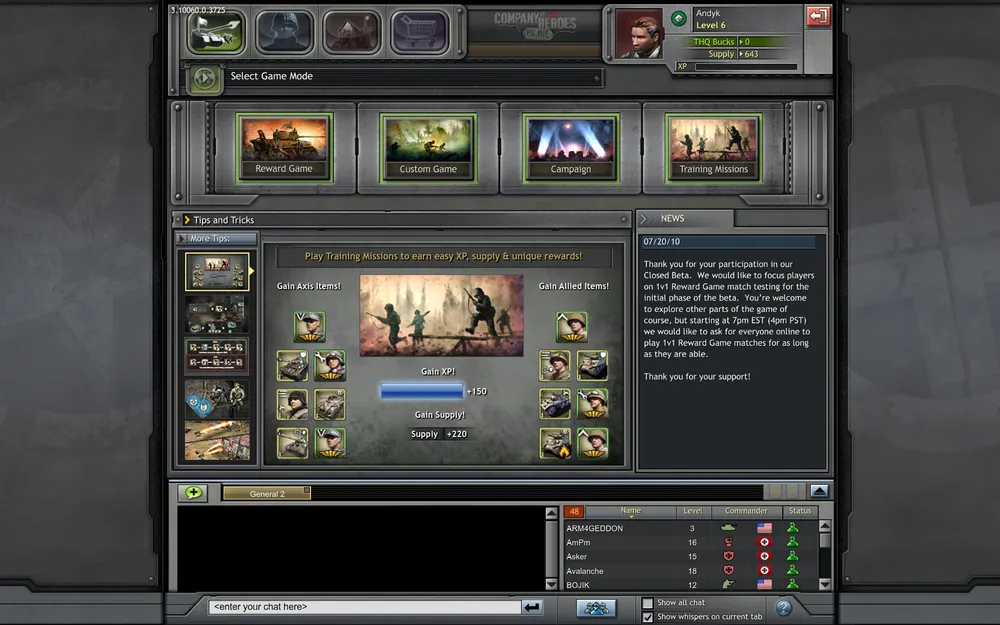Click the chat text input field
The width and height of the screenshot is (1000, 625).
364,607
